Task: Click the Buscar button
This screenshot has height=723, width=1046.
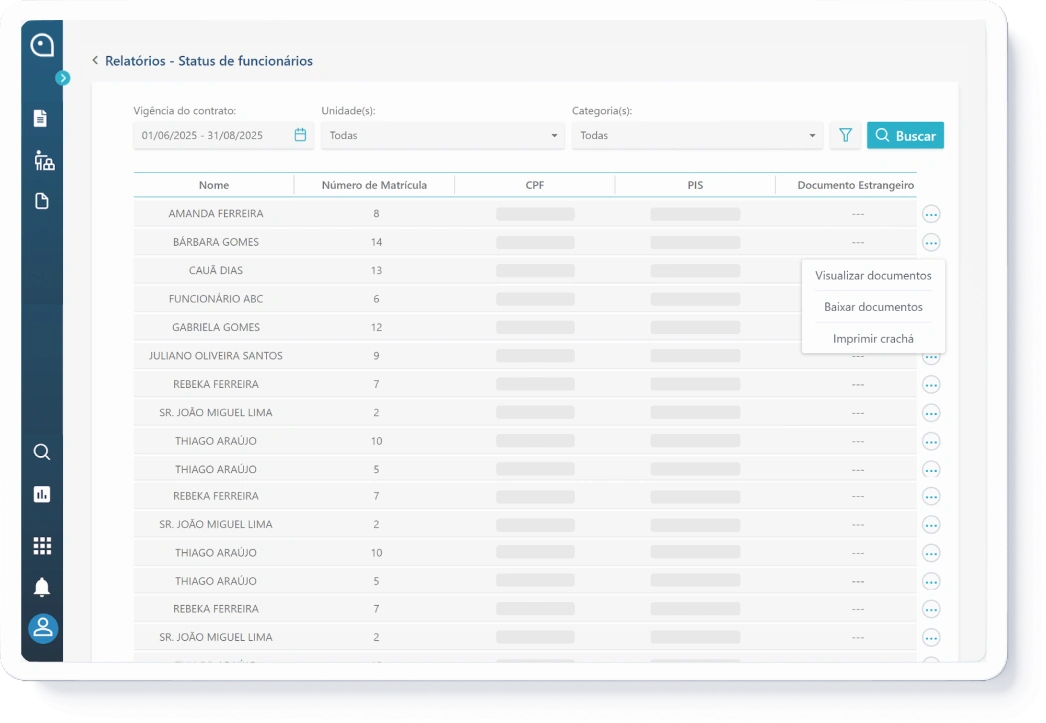Action: point(905,135)
